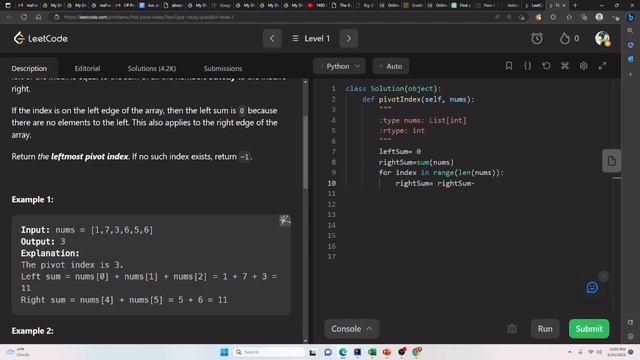Click the bookmark icon in editor toolbar
This screenshot has height=360, width=640.
(x=509, y=66)
